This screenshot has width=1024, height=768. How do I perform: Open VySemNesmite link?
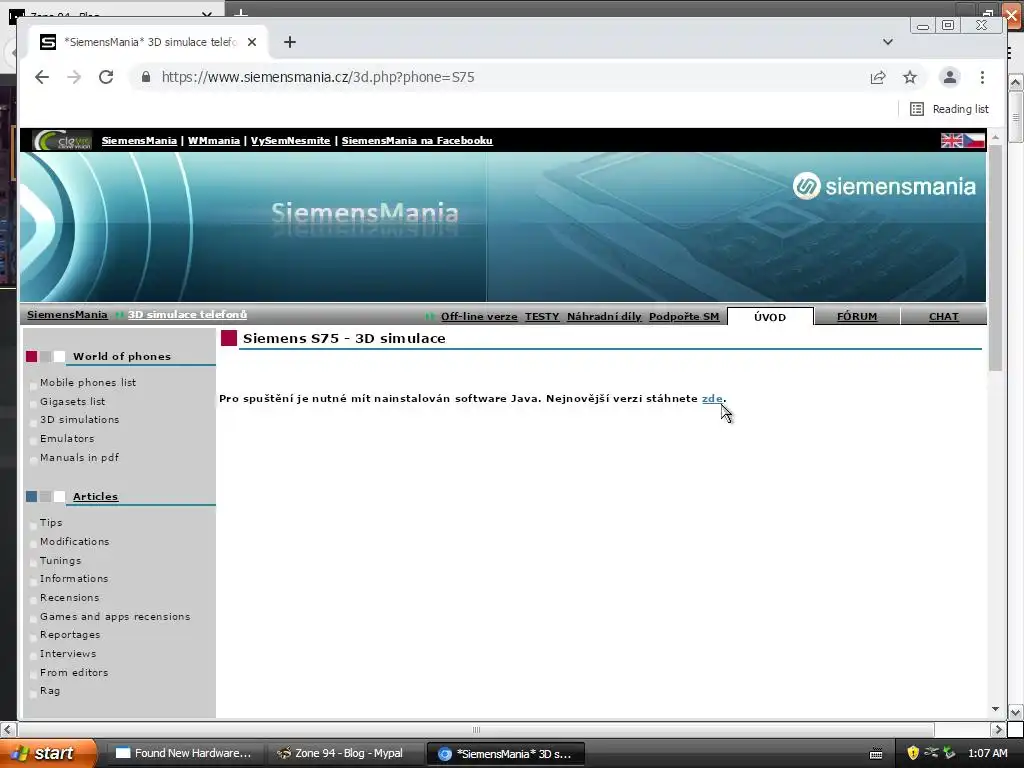click(291, 140)
